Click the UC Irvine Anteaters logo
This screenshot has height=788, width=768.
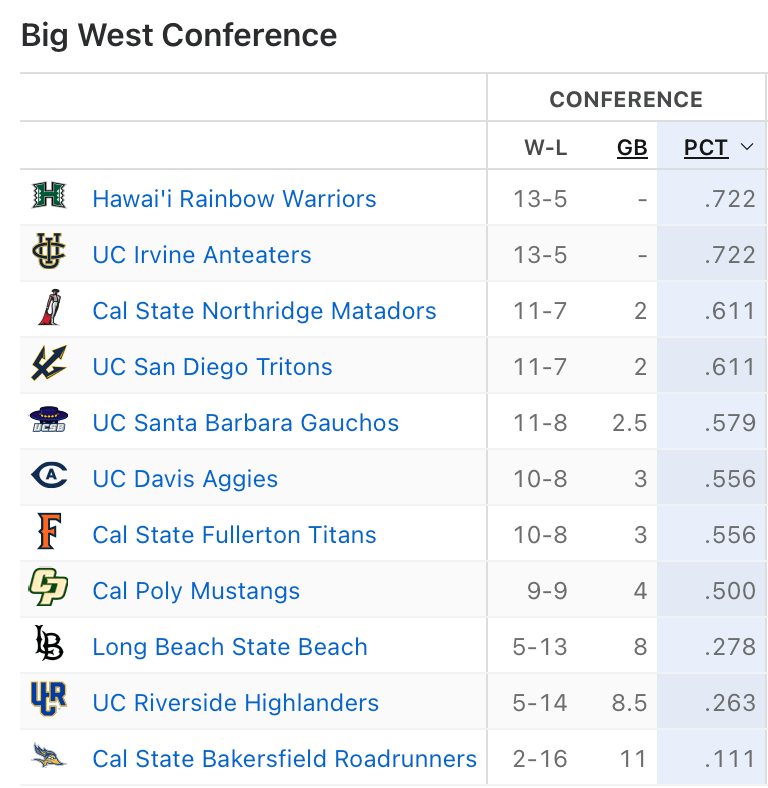[48, 254]
